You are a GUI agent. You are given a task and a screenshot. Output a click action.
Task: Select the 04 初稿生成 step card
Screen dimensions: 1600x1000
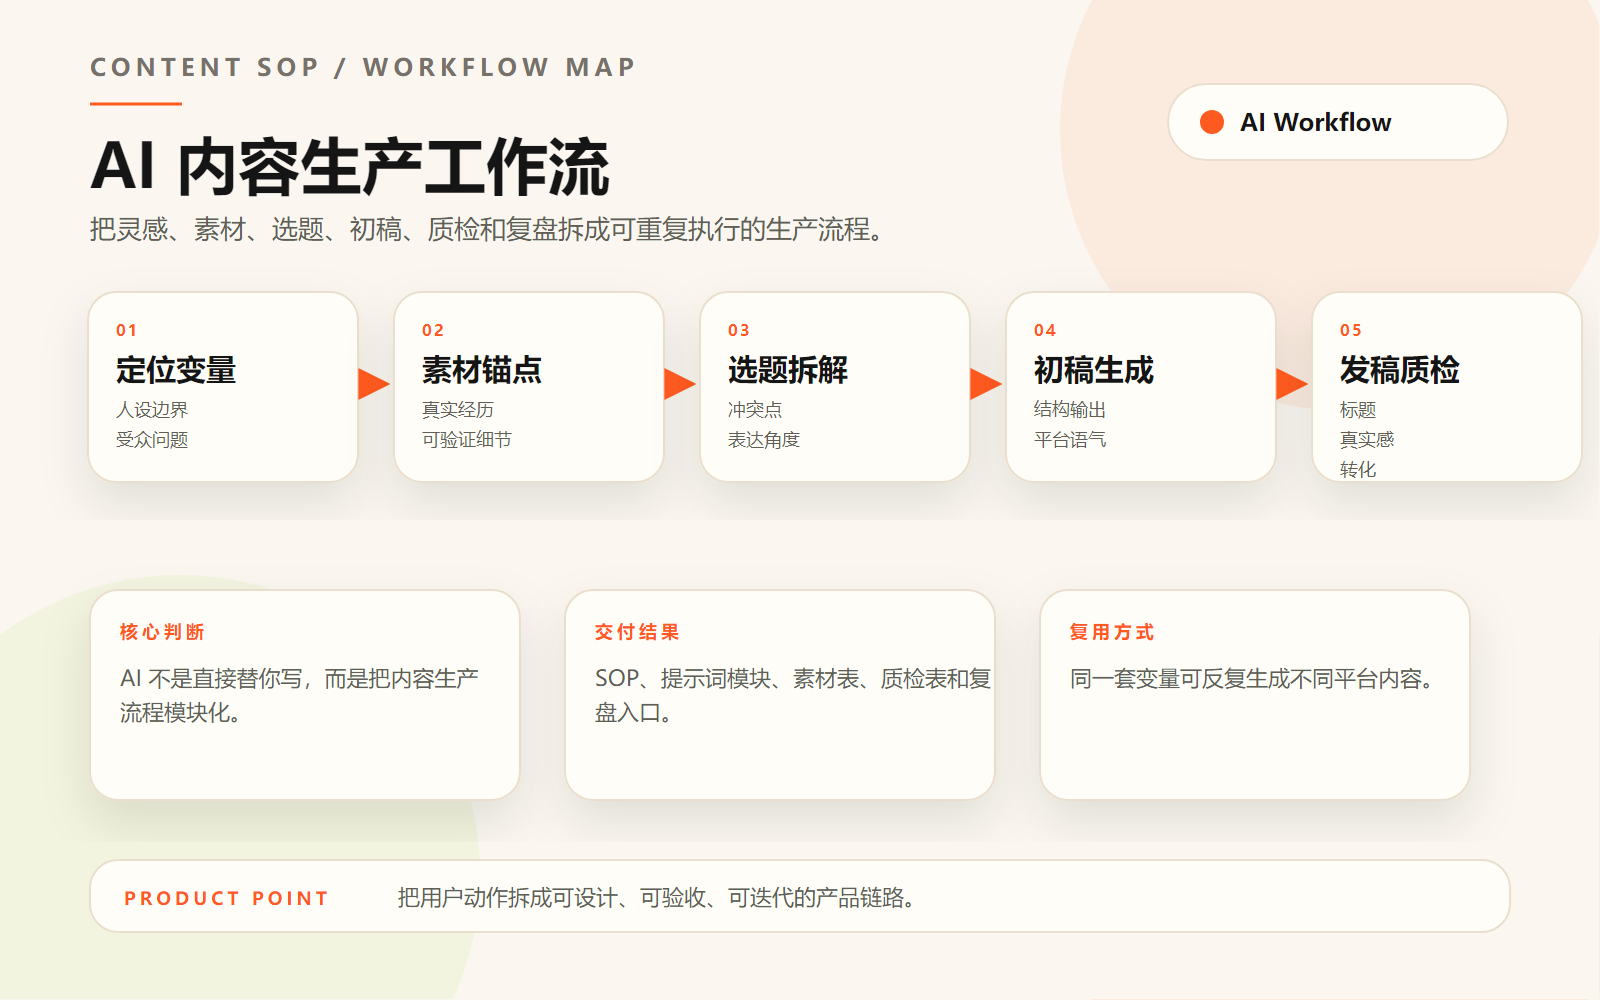click(1141, 387)
